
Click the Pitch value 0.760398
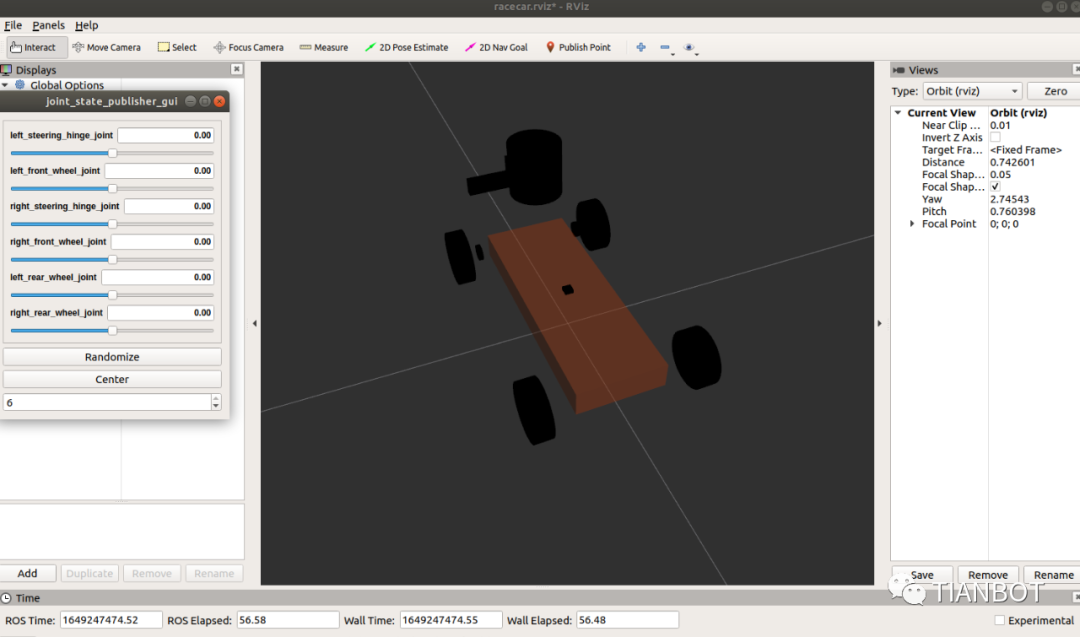(x=1012, y=211)
